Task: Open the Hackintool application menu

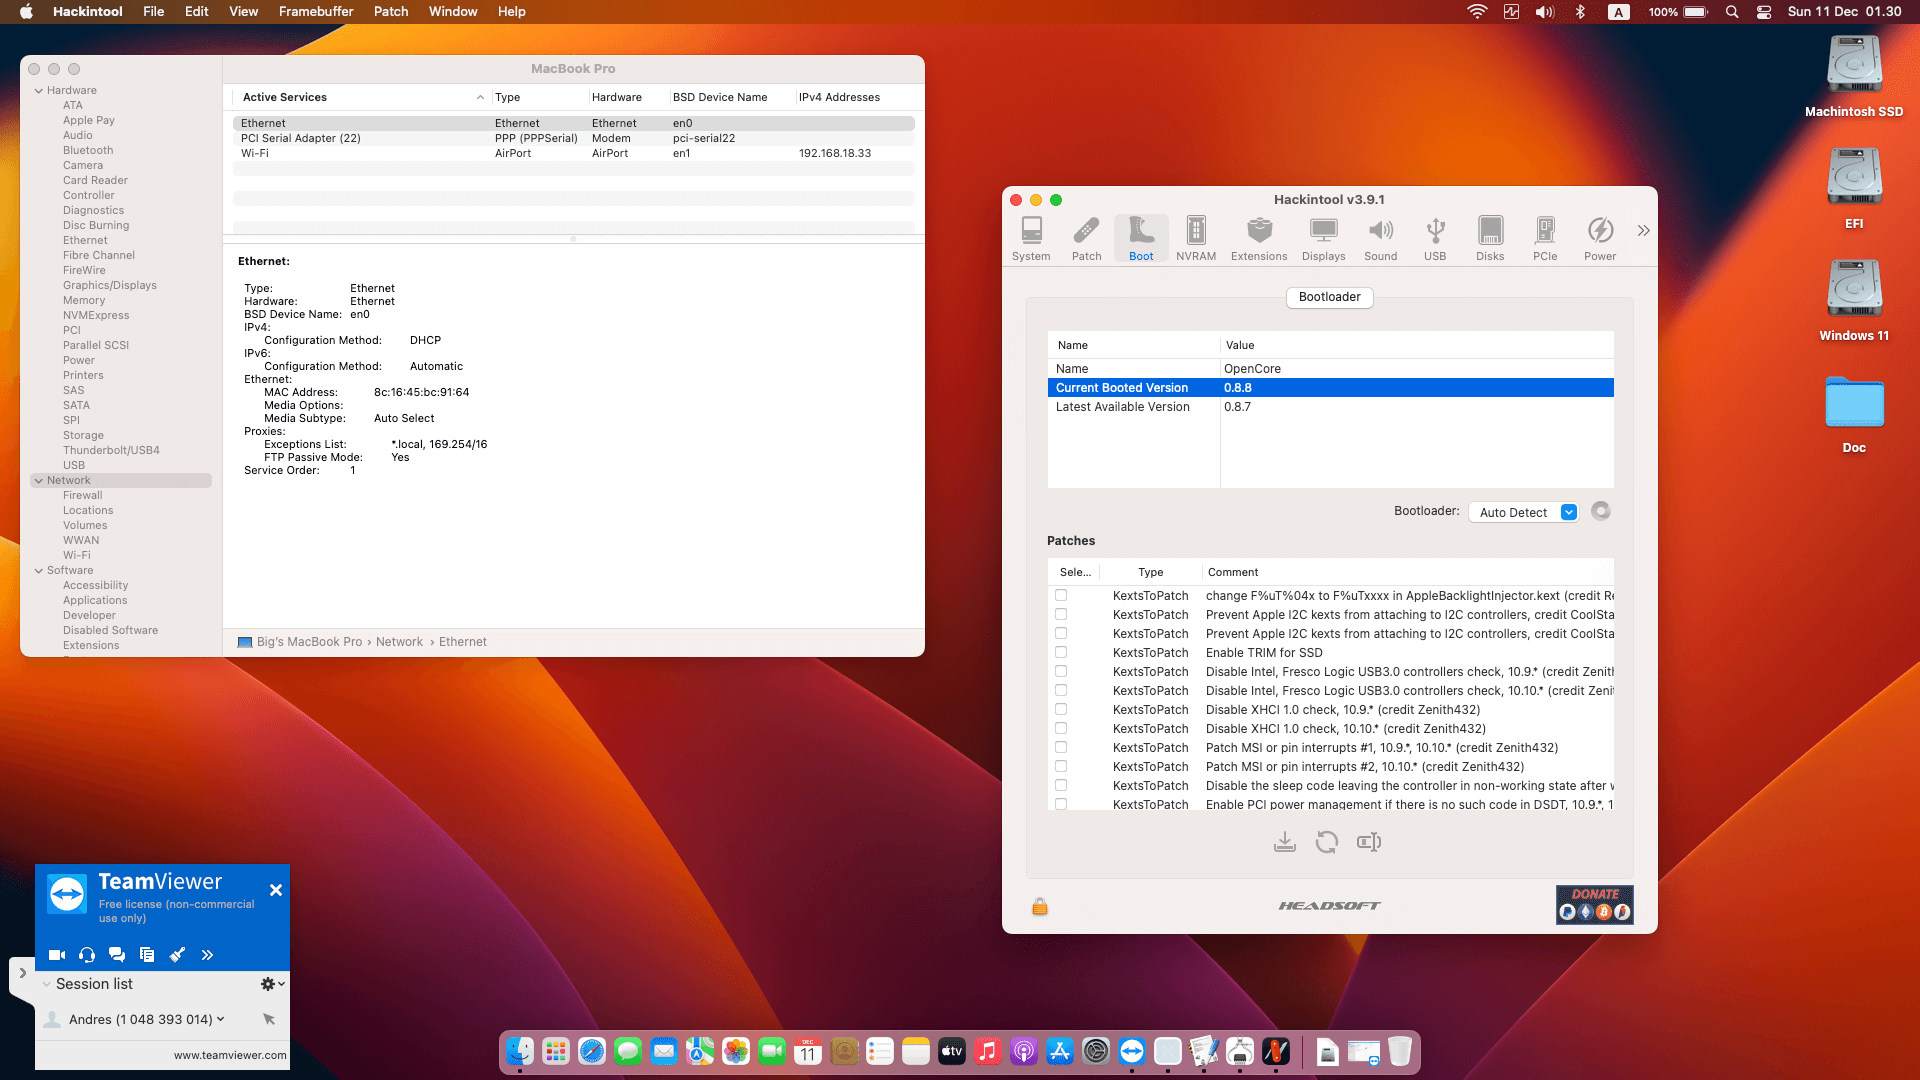Action: pyautogui.click(x=88, y=11)
